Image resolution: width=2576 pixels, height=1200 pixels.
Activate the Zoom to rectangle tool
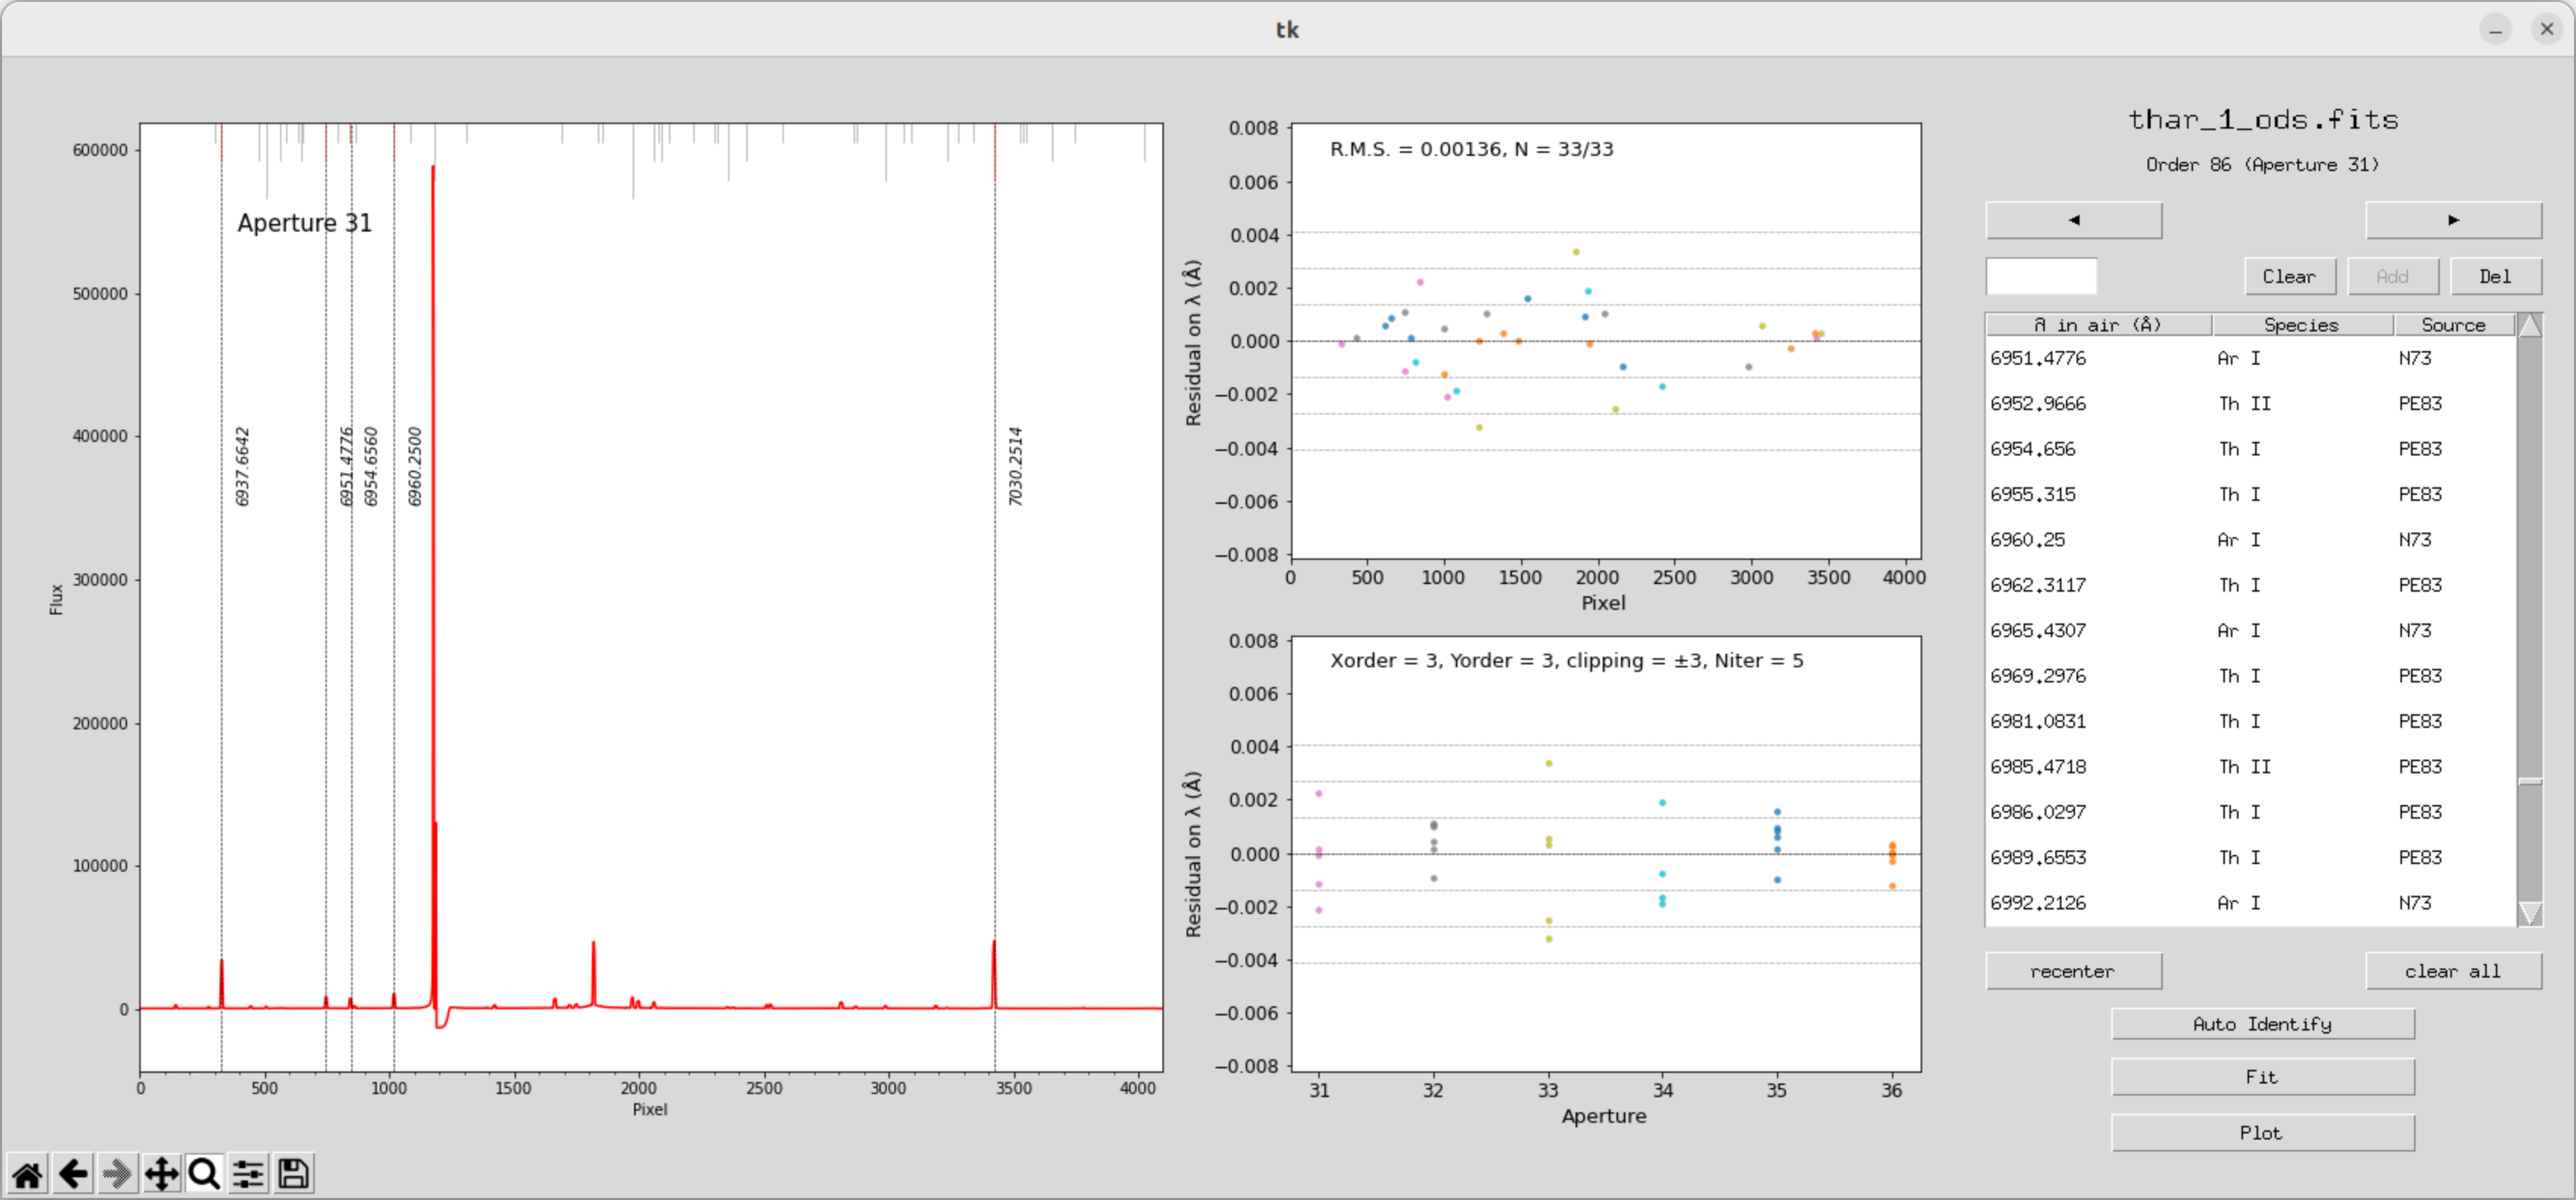pyautogui.click(x=205, y=1174)
